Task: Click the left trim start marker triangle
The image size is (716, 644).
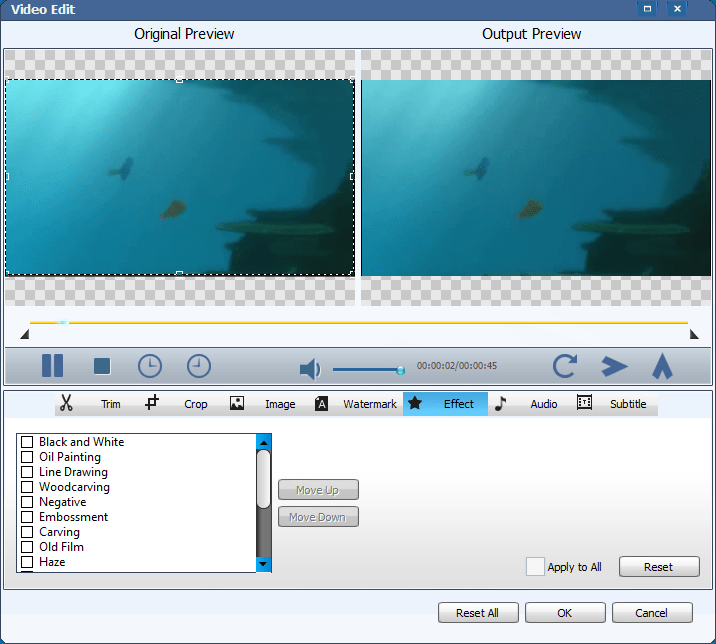Action: (x=25, y=334)
